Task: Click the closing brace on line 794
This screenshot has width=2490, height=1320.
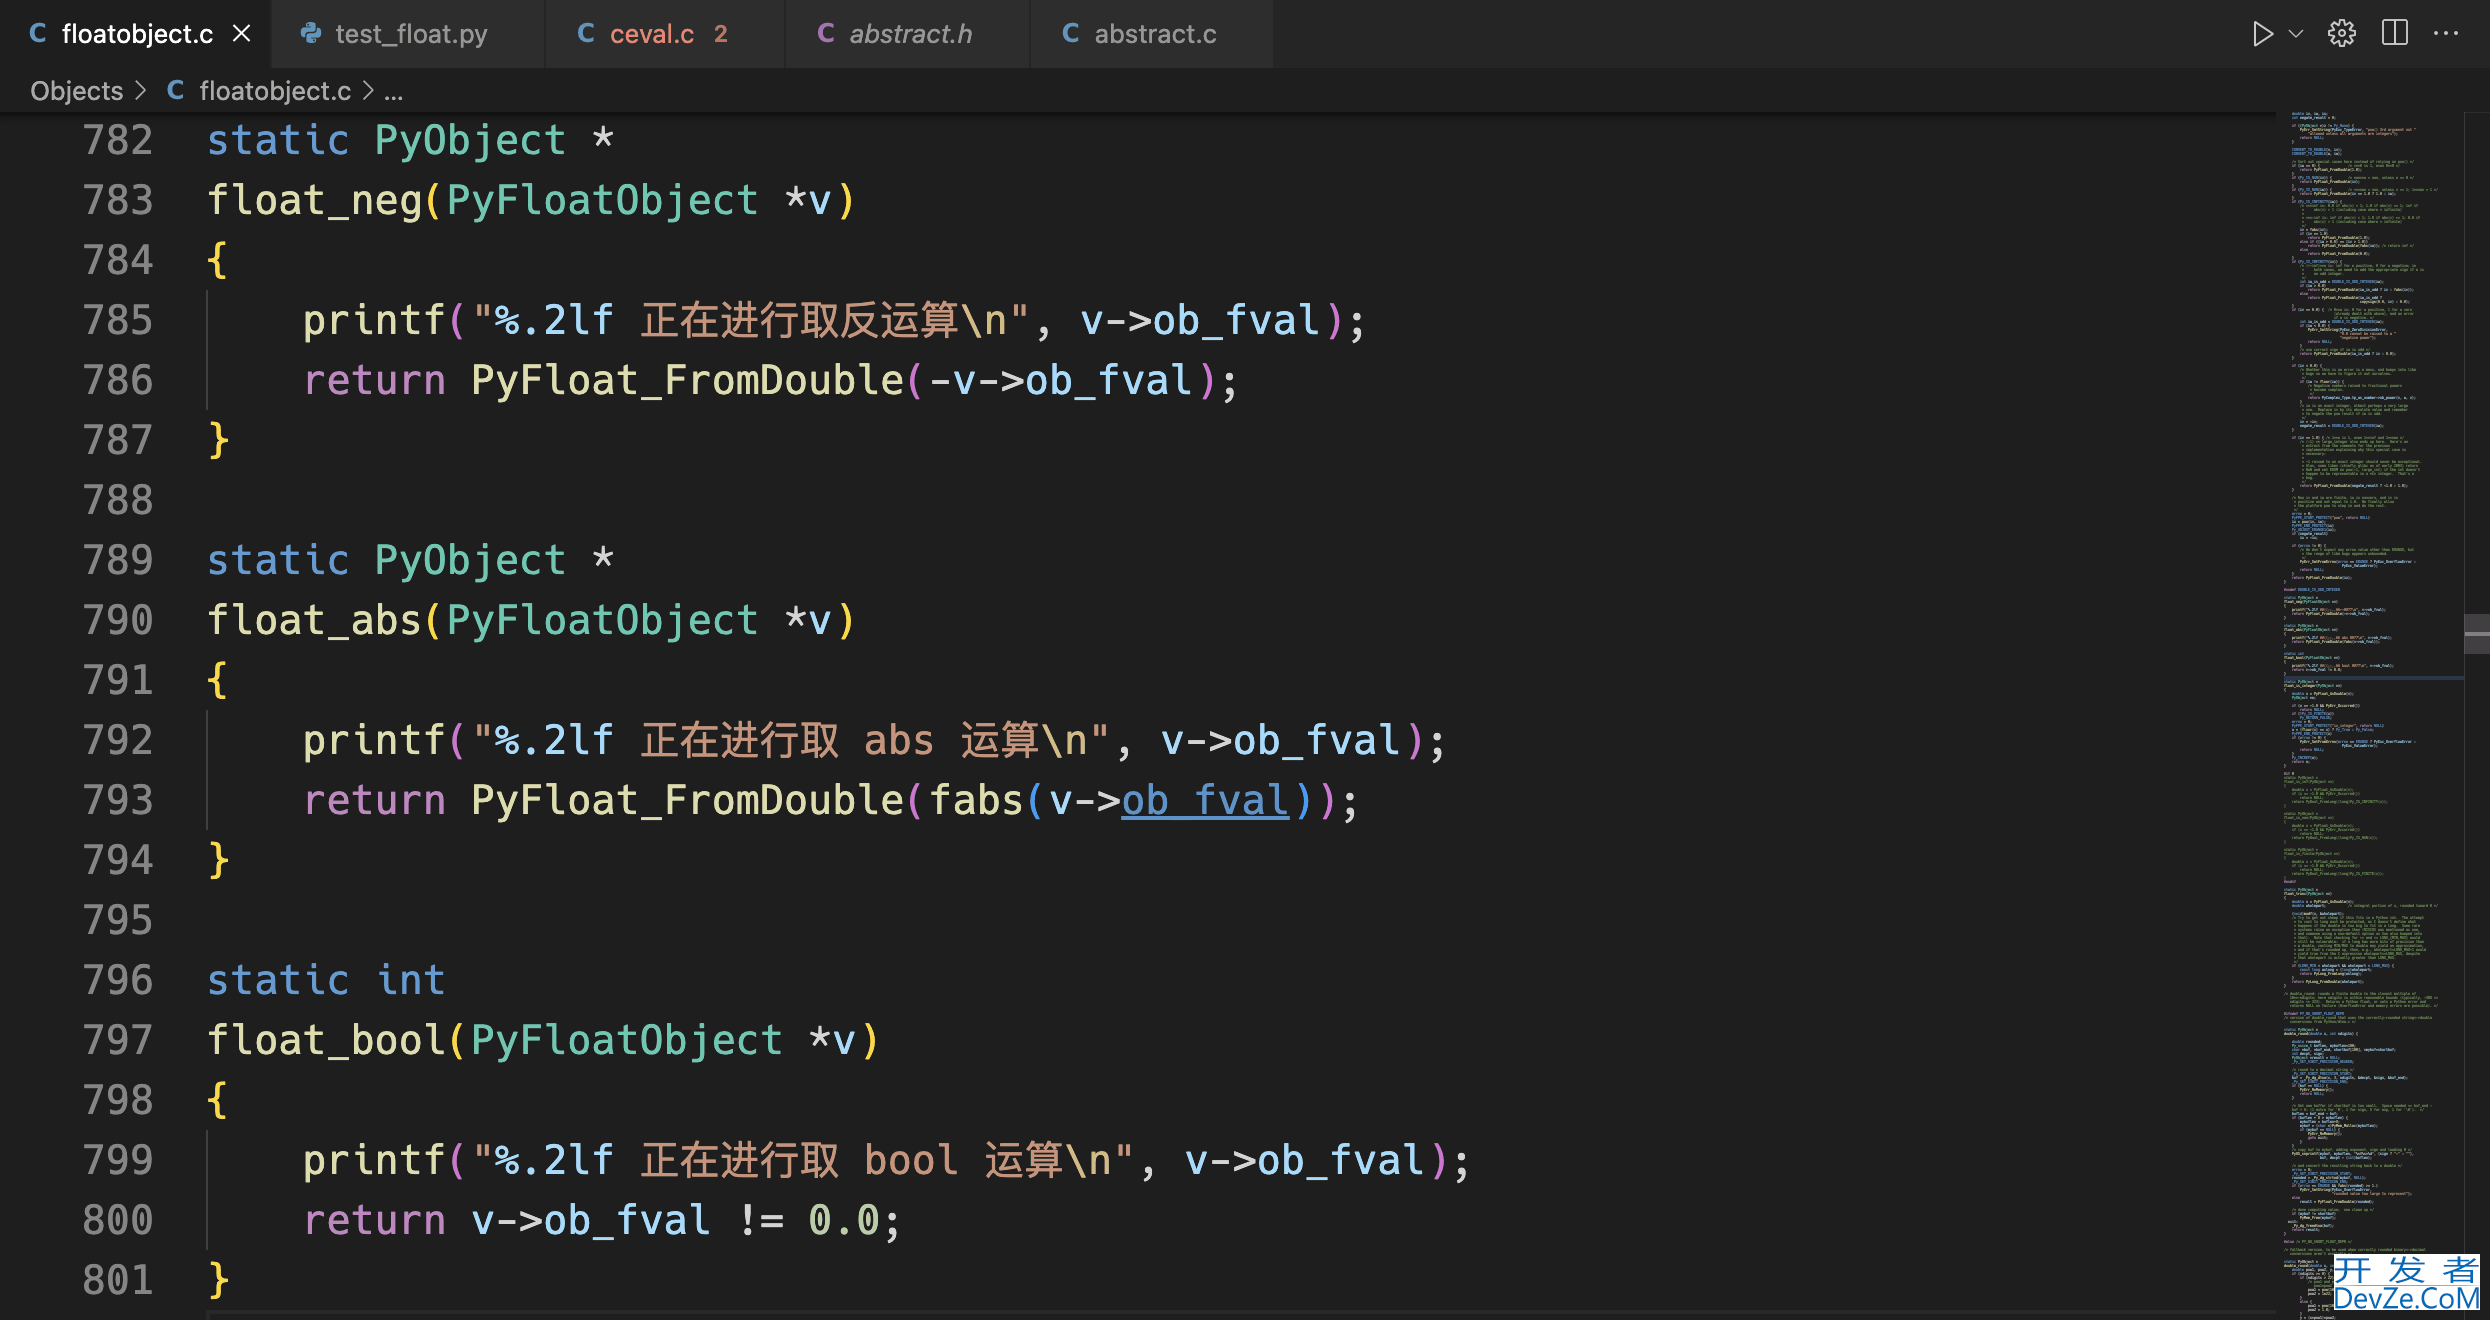Action: 218,860
